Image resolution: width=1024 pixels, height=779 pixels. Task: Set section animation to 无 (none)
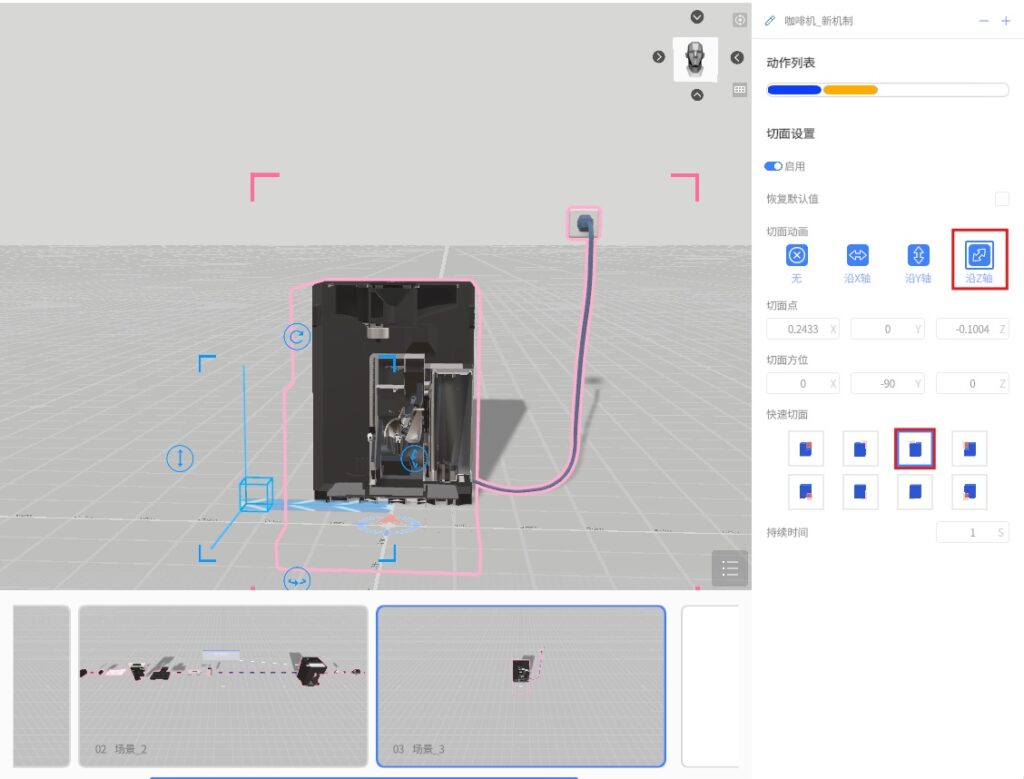(x=796, y=256)
